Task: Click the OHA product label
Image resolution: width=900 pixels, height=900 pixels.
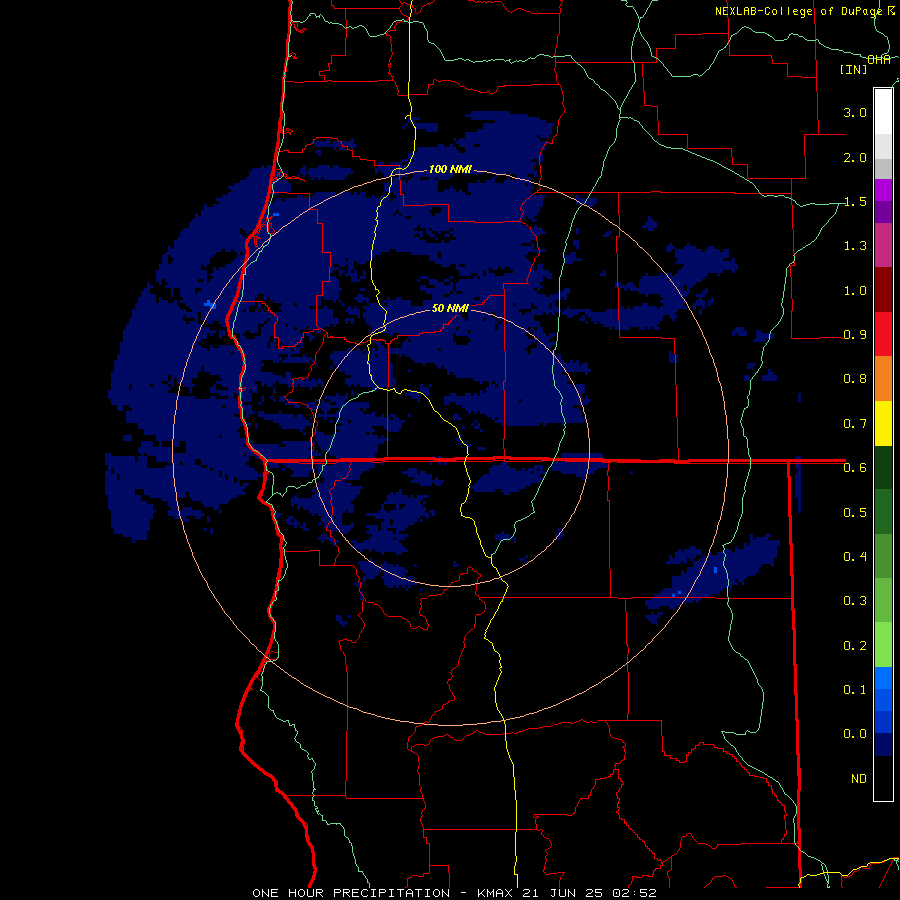Action: [879, 60]
